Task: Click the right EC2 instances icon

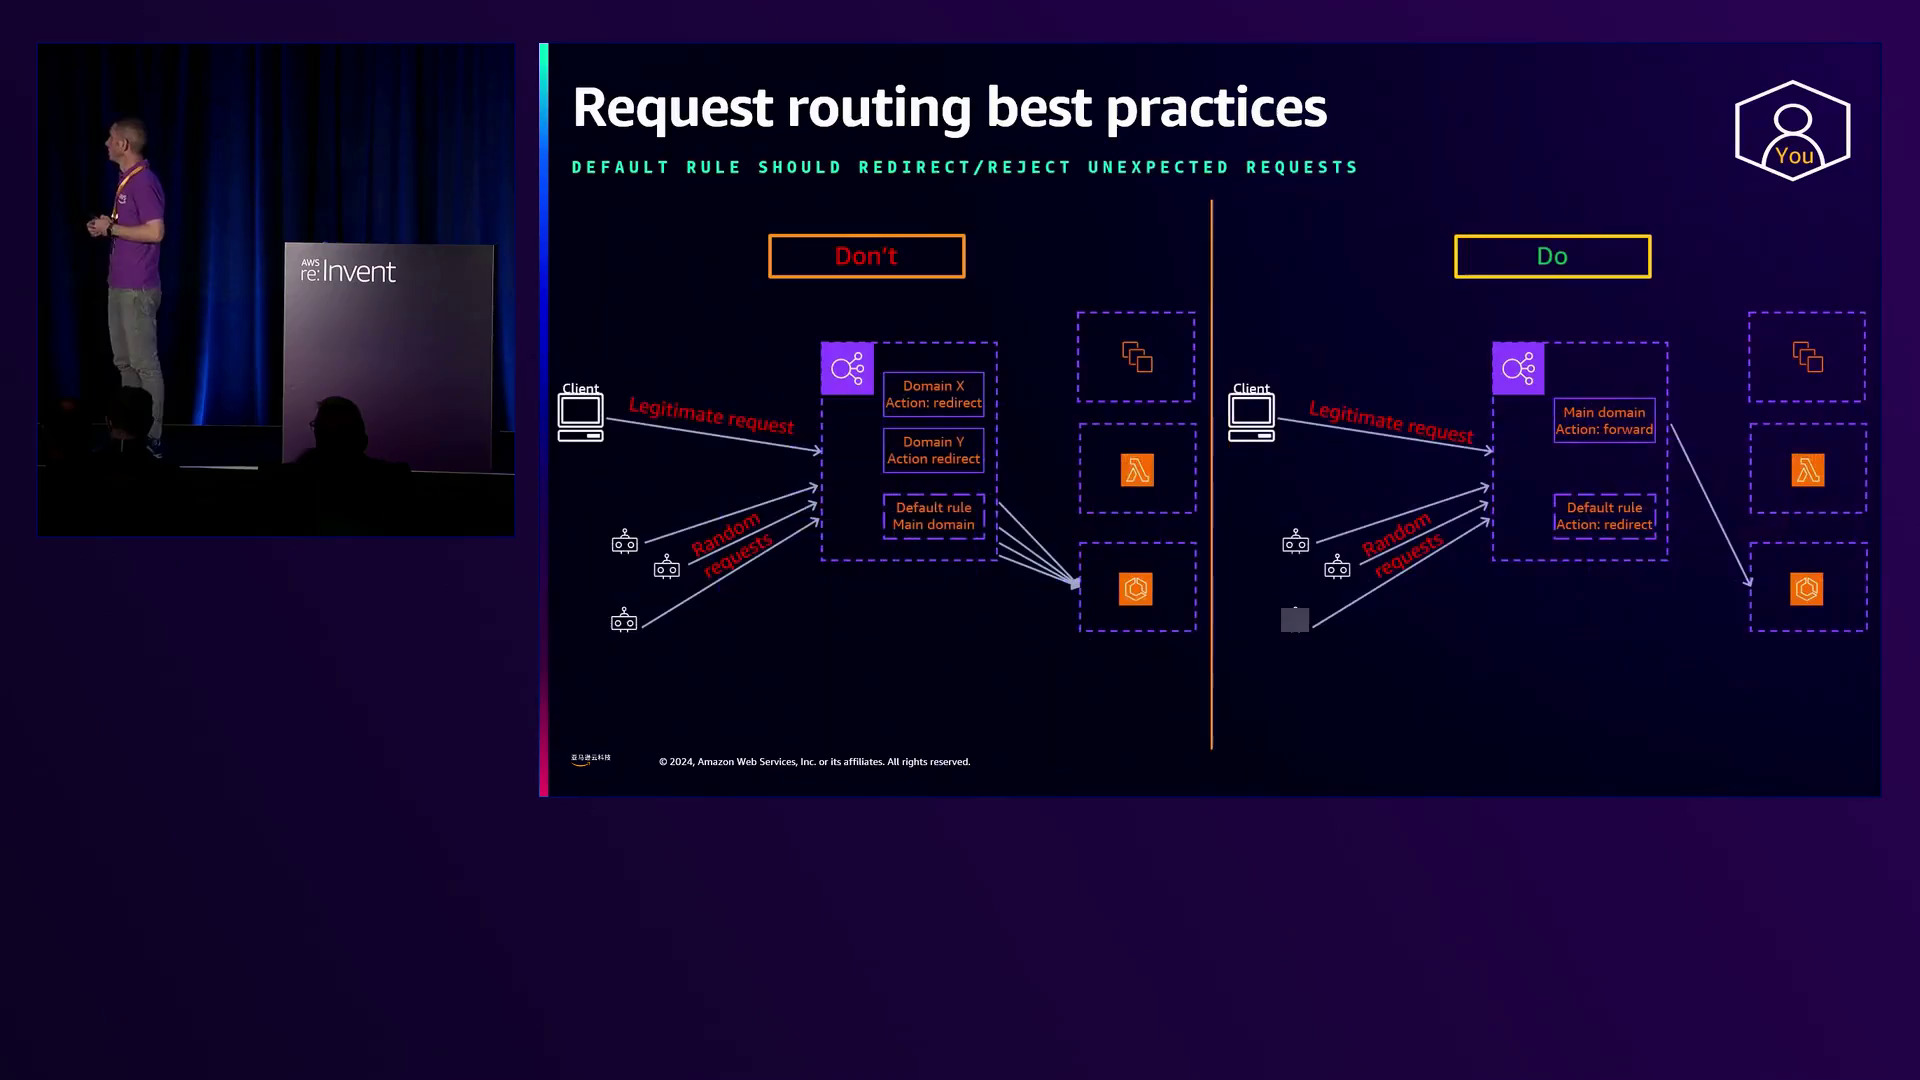Action: click(1808, 357)
